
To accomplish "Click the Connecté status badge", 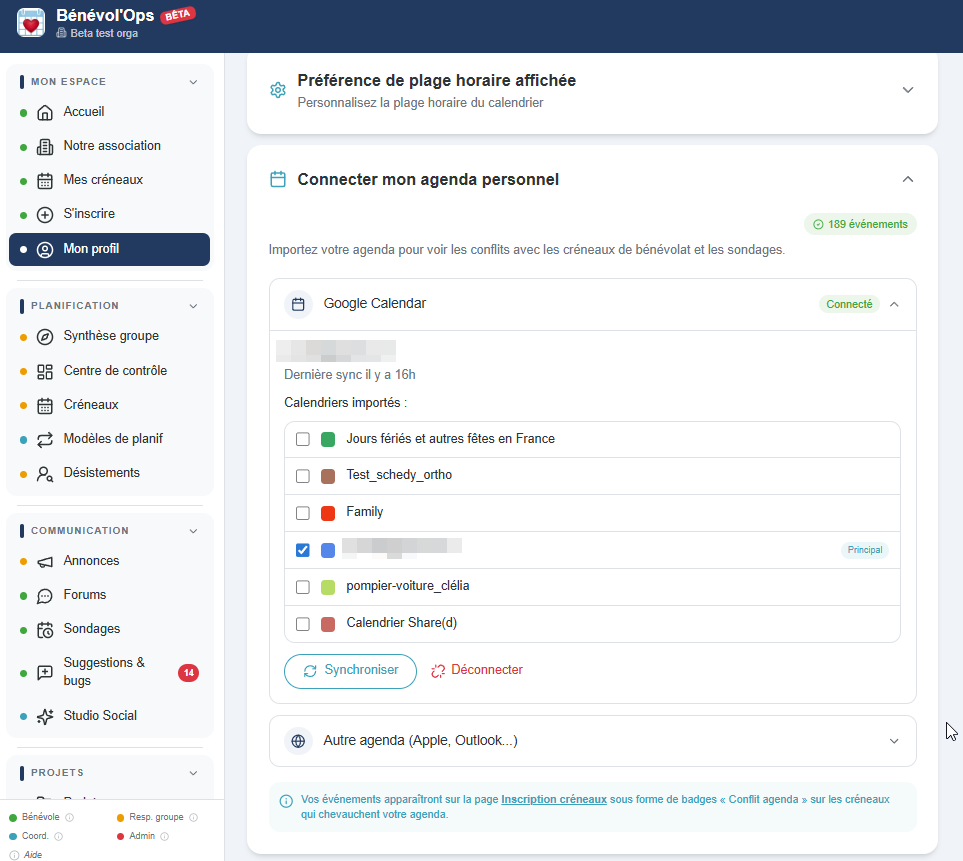I will coord(849,304).
